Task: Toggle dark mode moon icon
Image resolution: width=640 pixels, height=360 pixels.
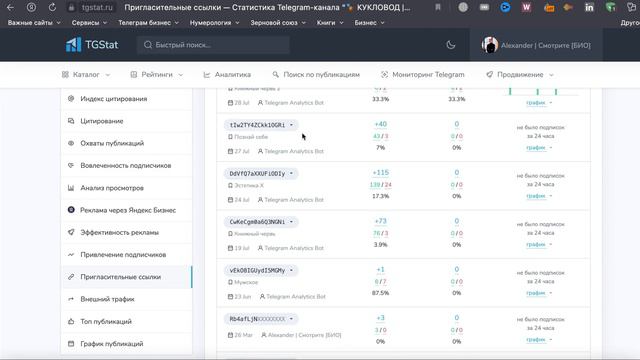Action: click(451, 45)
